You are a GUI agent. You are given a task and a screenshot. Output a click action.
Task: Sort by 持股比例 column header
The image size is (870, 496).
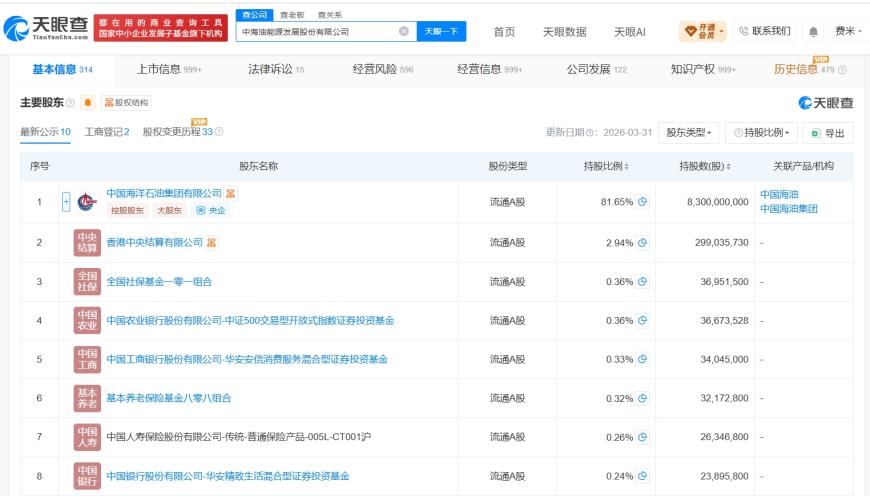click(606, 166)
